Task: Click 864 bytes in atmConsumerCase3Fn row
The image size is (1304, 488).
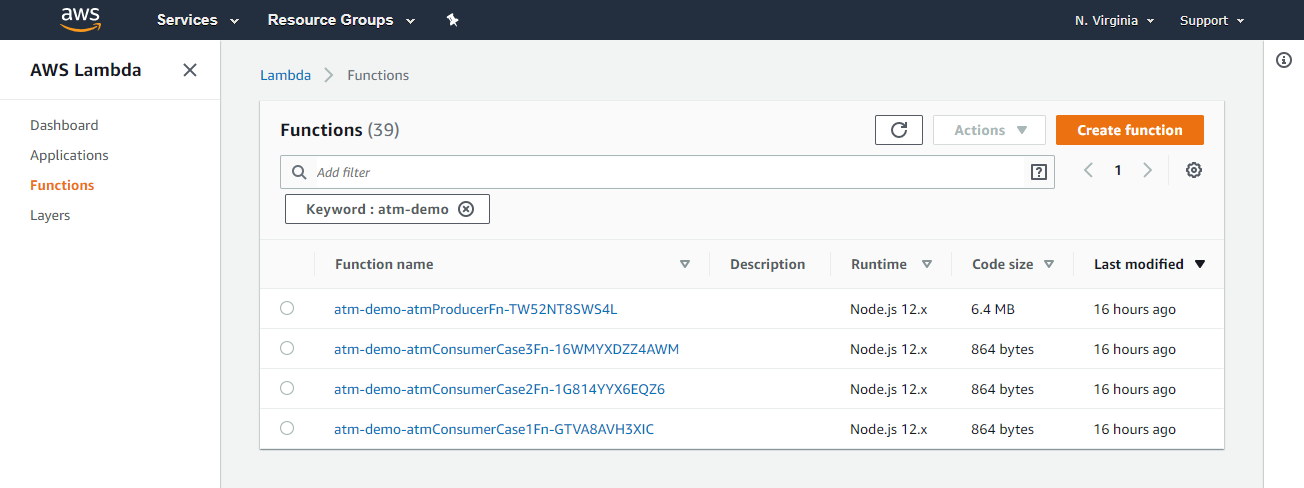Action: tap(1003, 349)
